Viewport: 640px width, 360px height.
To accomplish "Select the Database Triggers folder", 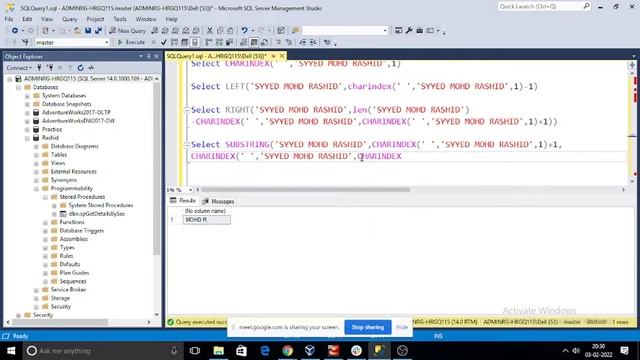I will tap(82, 231).
